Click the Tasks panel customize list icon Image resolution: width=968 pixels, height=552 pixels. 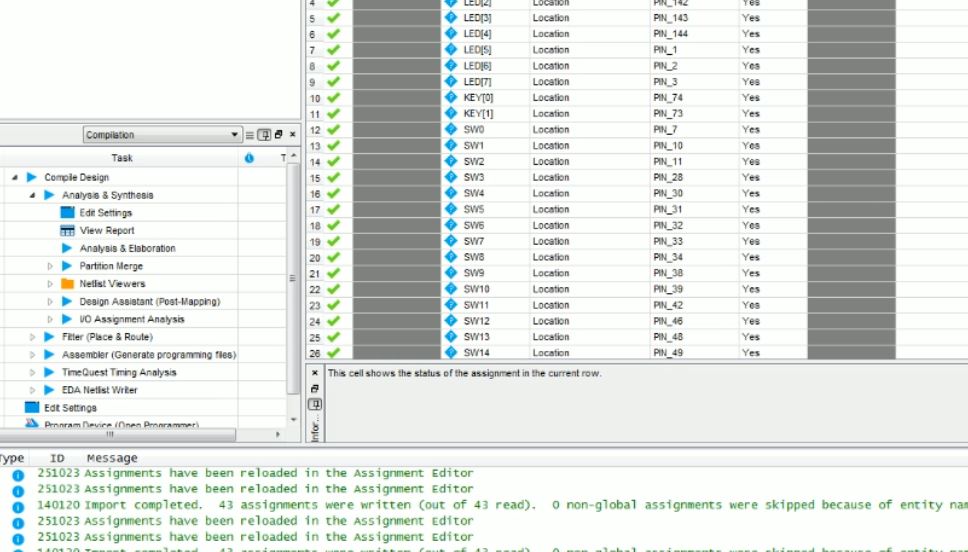point(250,135)
